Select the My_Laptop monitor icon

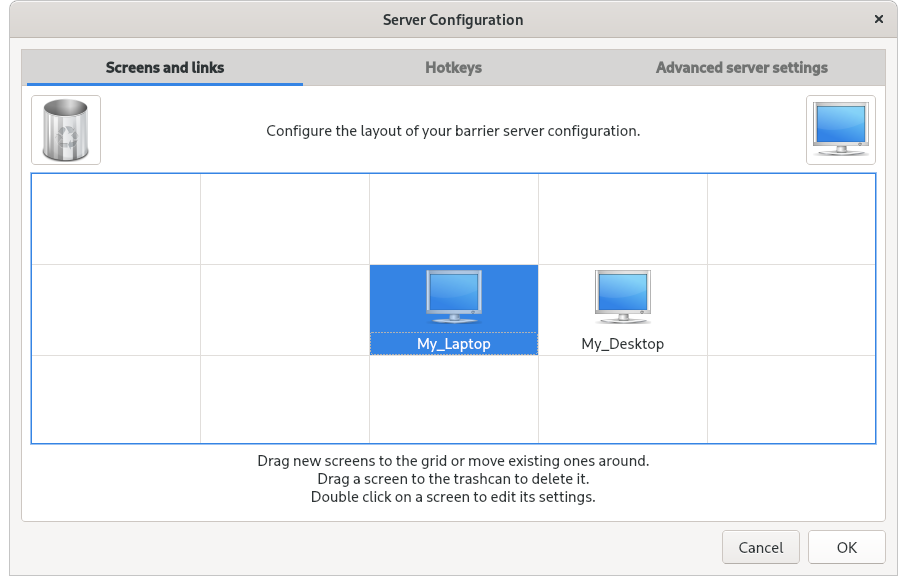point(453,296)
